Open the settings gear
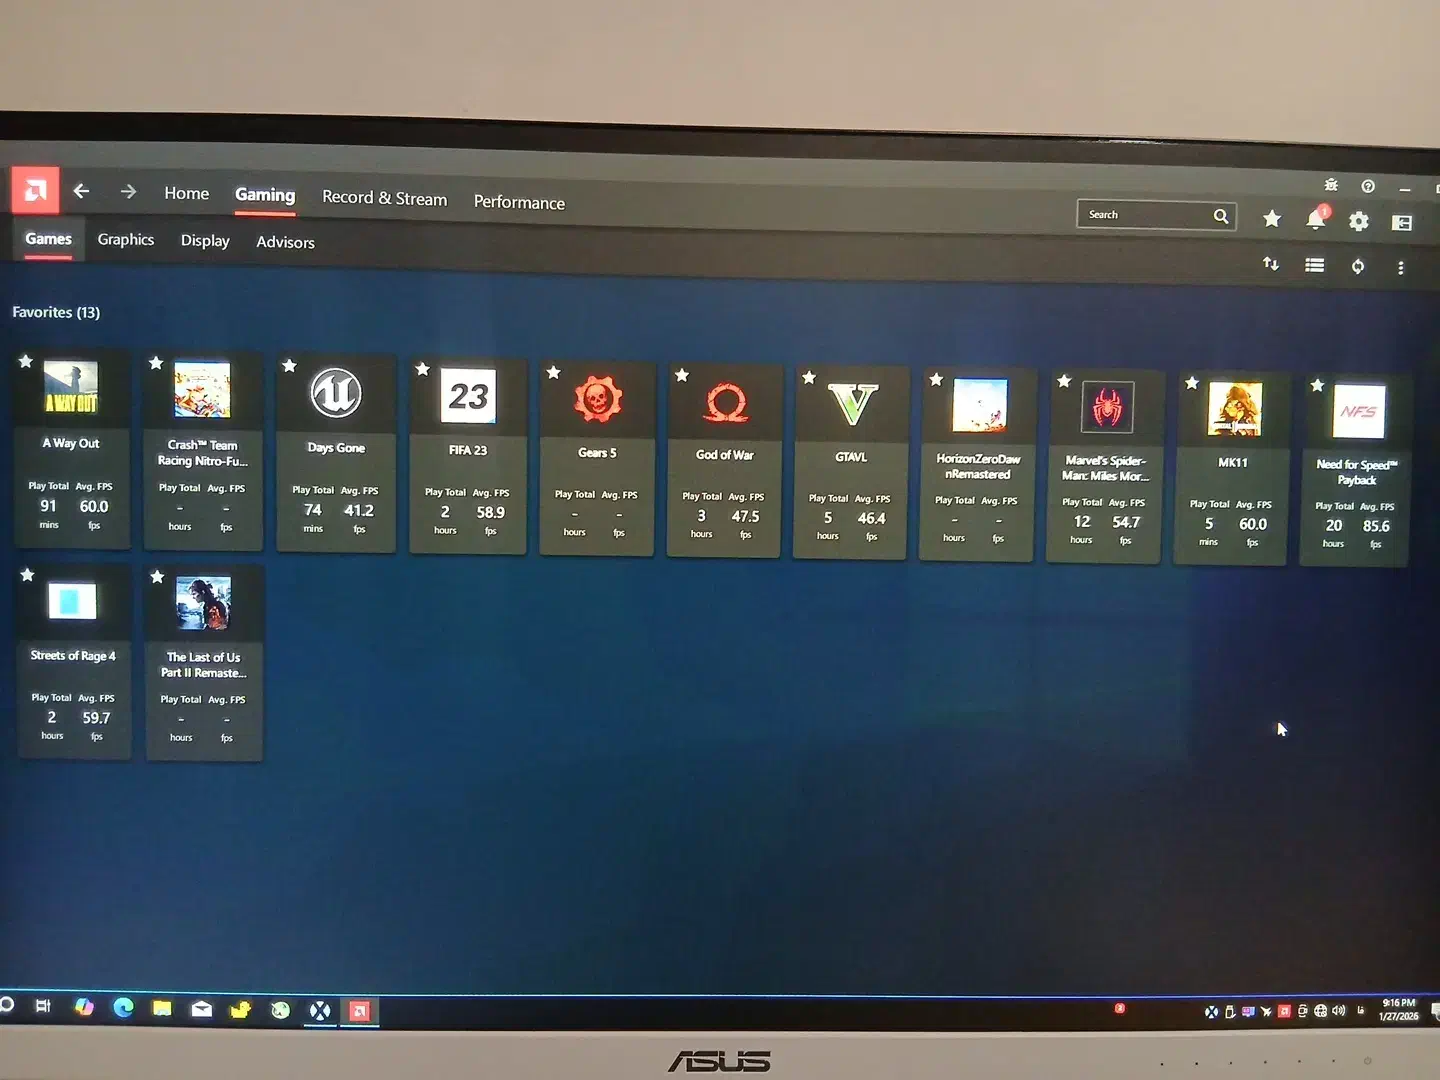 (1358, 221)
